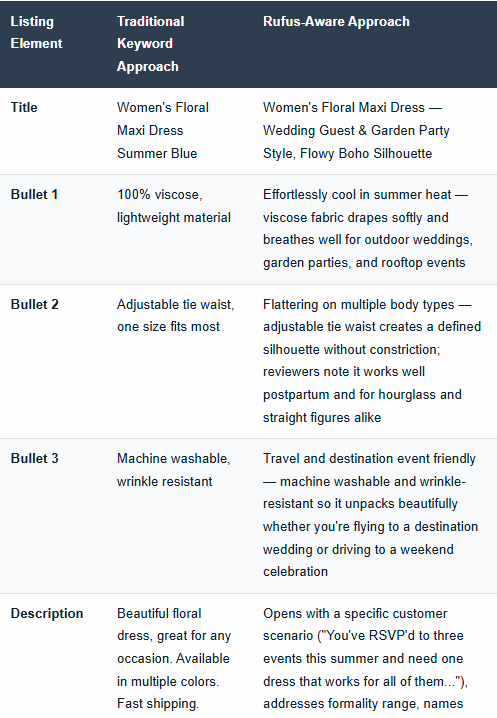Click the 'Rufus-Aware Approach' column header
This screenshot has width=497, height=718.
(336, 22)
